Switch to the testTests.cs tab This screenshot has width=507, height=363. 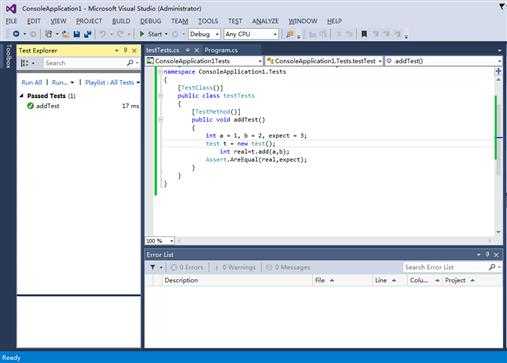pos(163,50)
